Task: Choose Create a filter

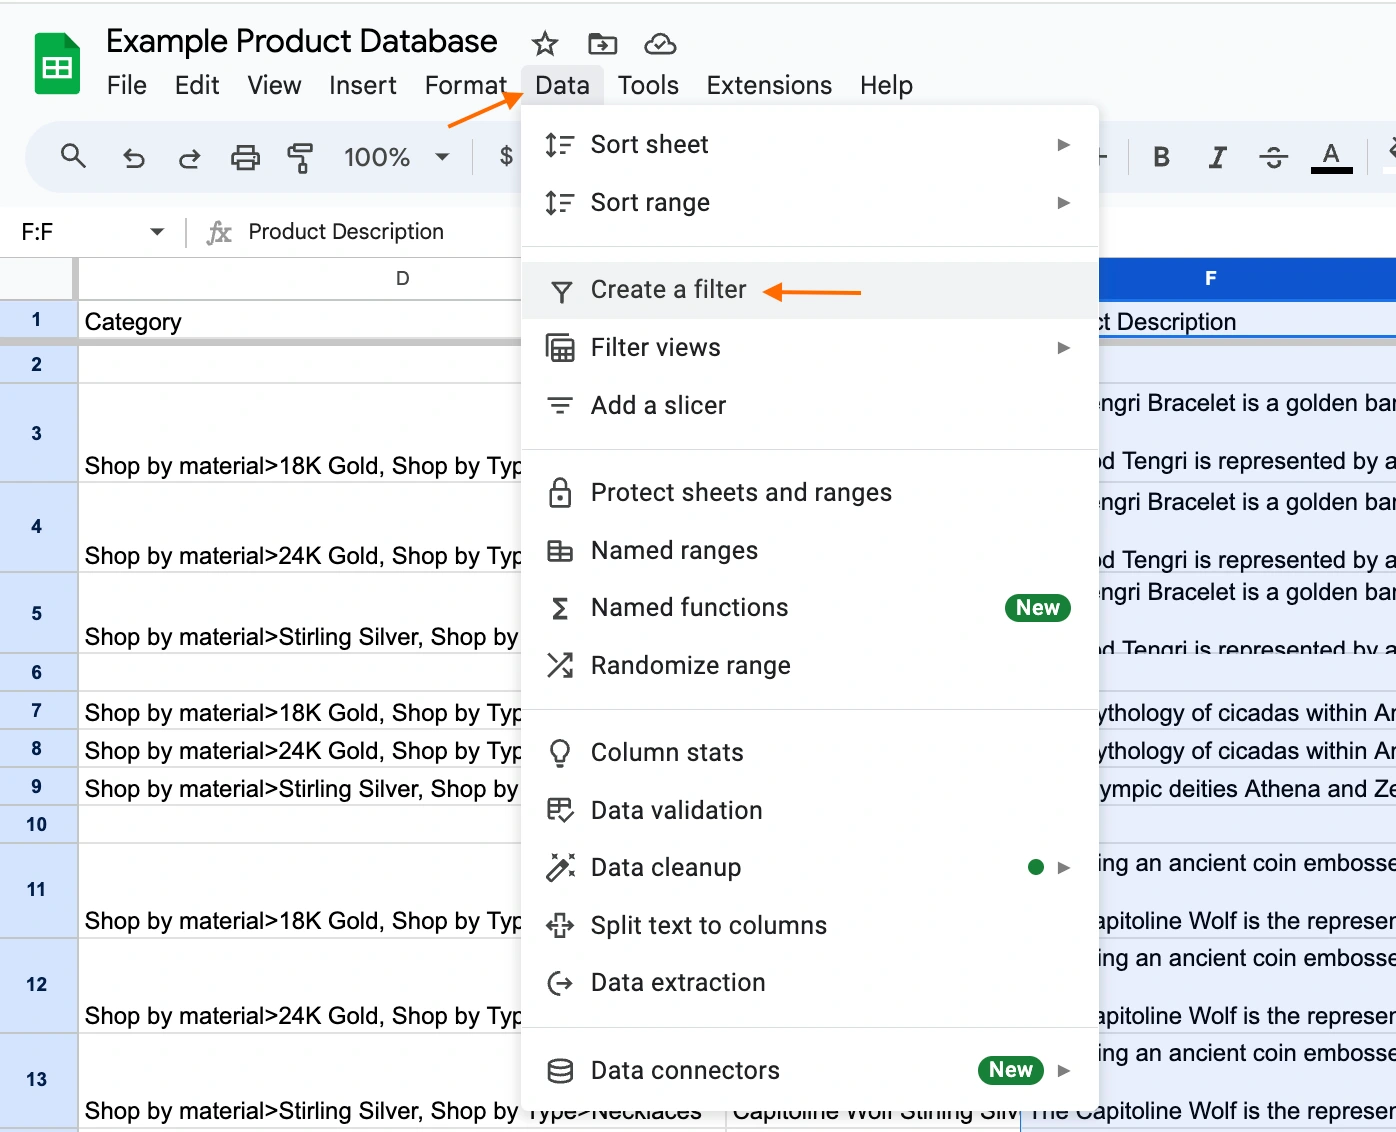Action: [810, 290]
